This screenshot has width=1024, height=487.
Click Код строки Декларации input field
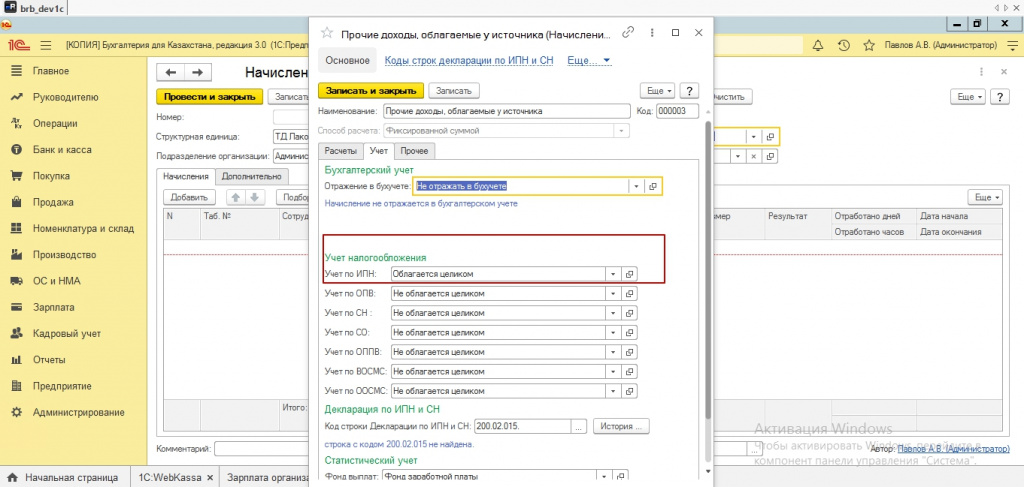pyautogui.click(x=522, y=426)
